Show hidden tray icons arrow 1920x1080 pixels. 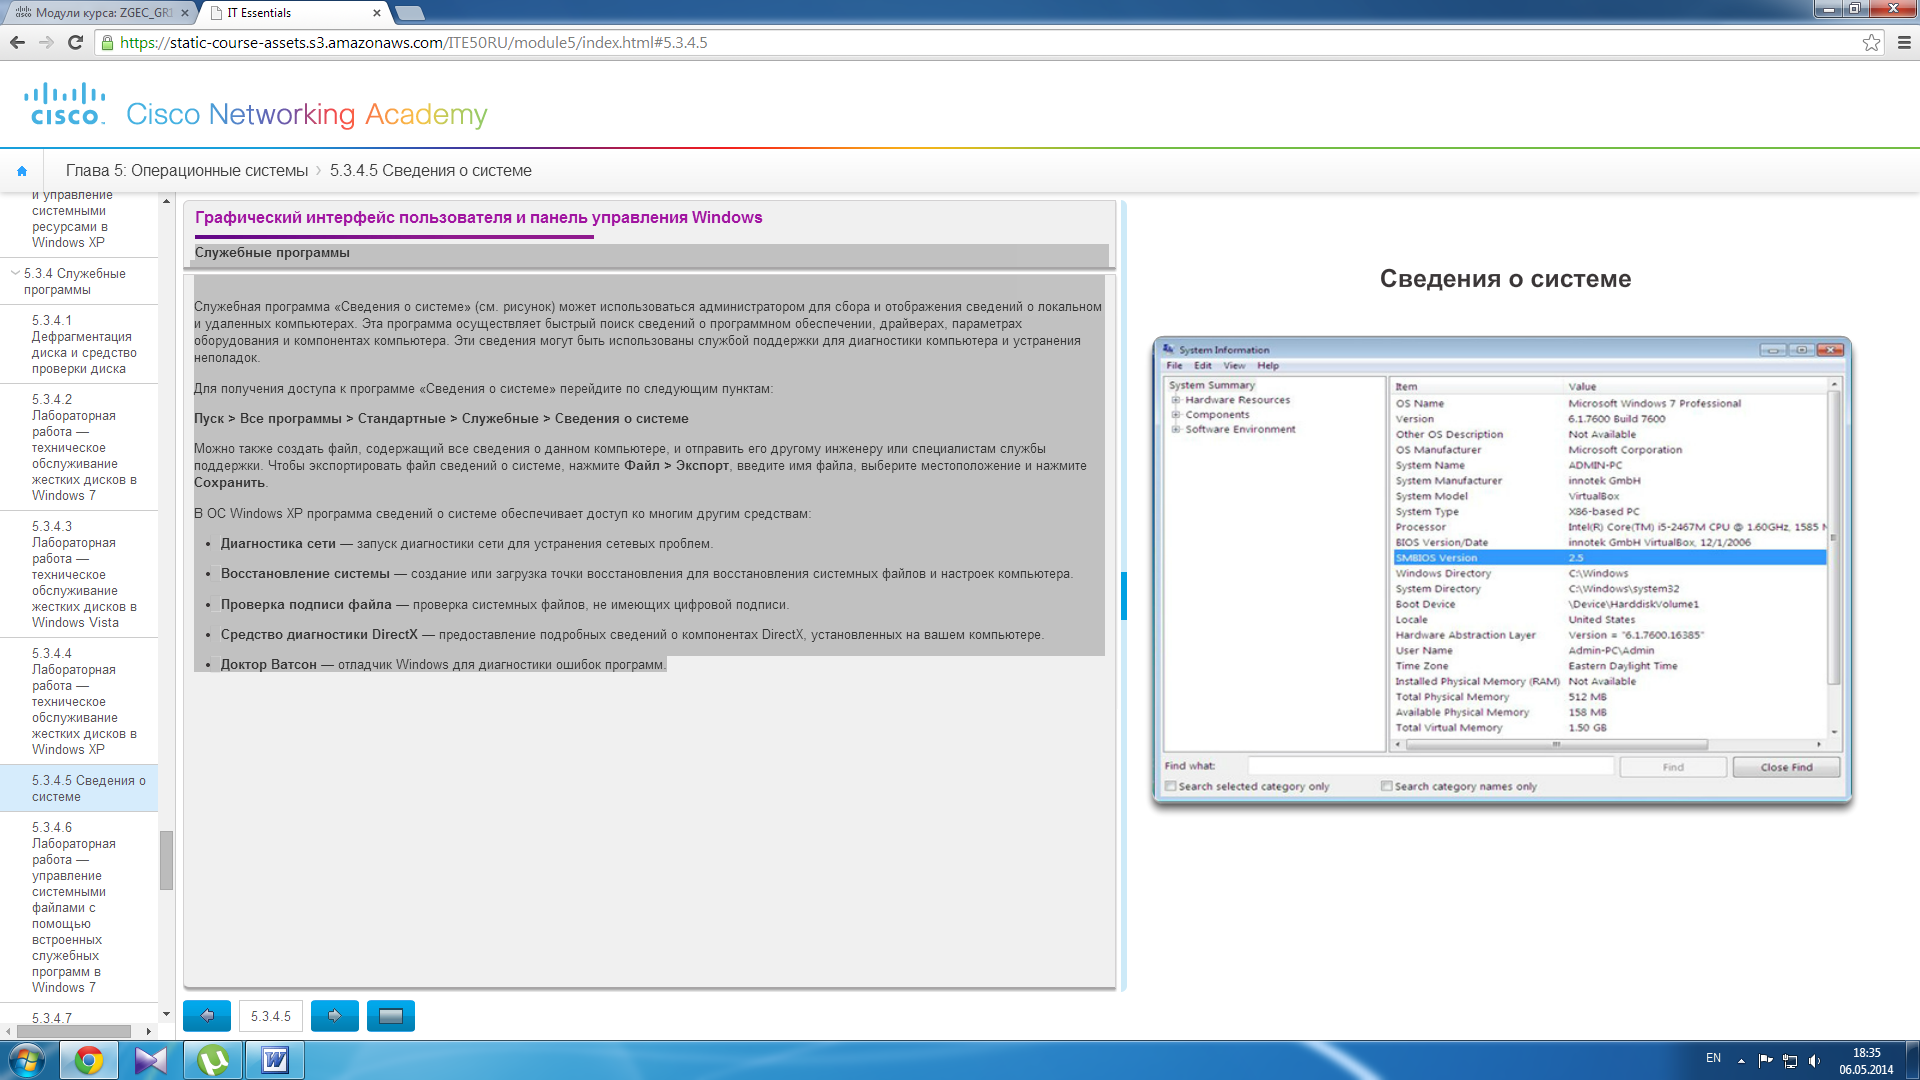pos(1741,1060)
